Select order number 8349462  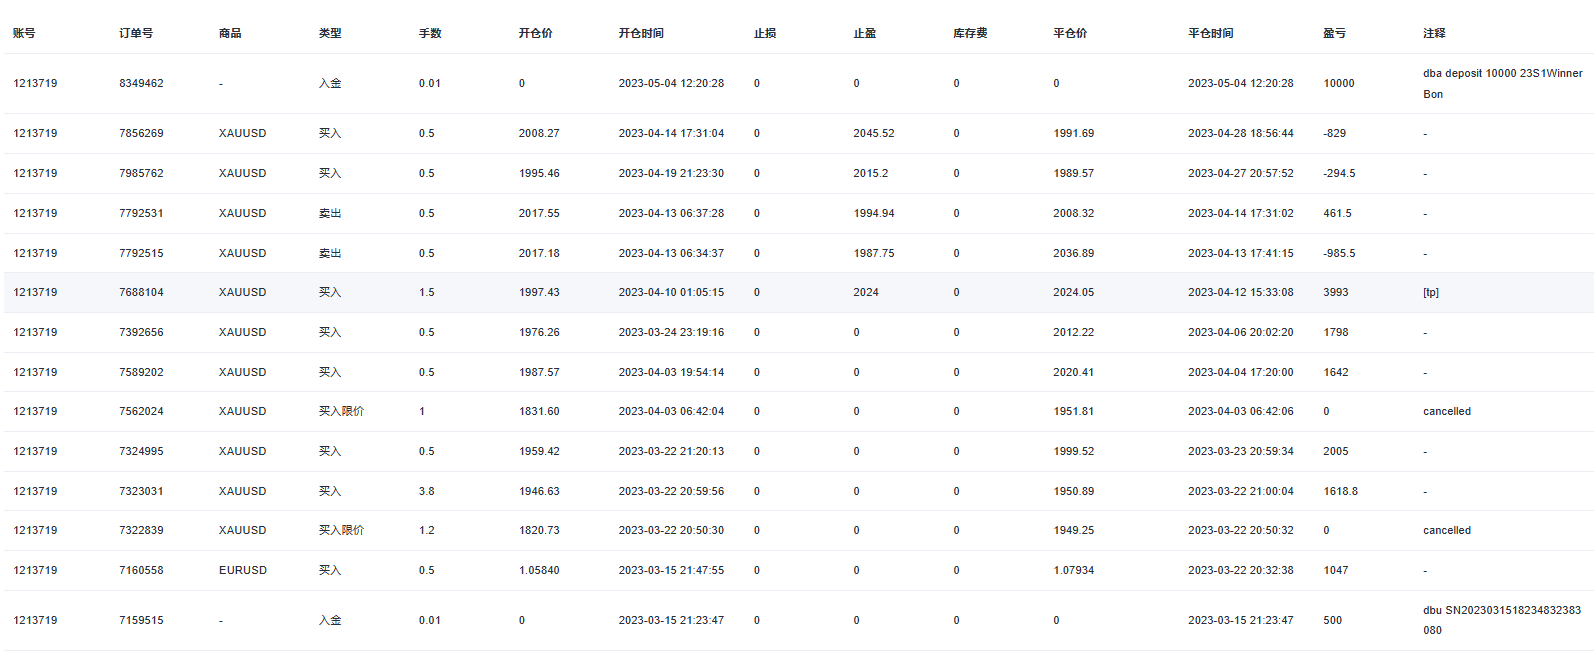click(x=141, y=83)
